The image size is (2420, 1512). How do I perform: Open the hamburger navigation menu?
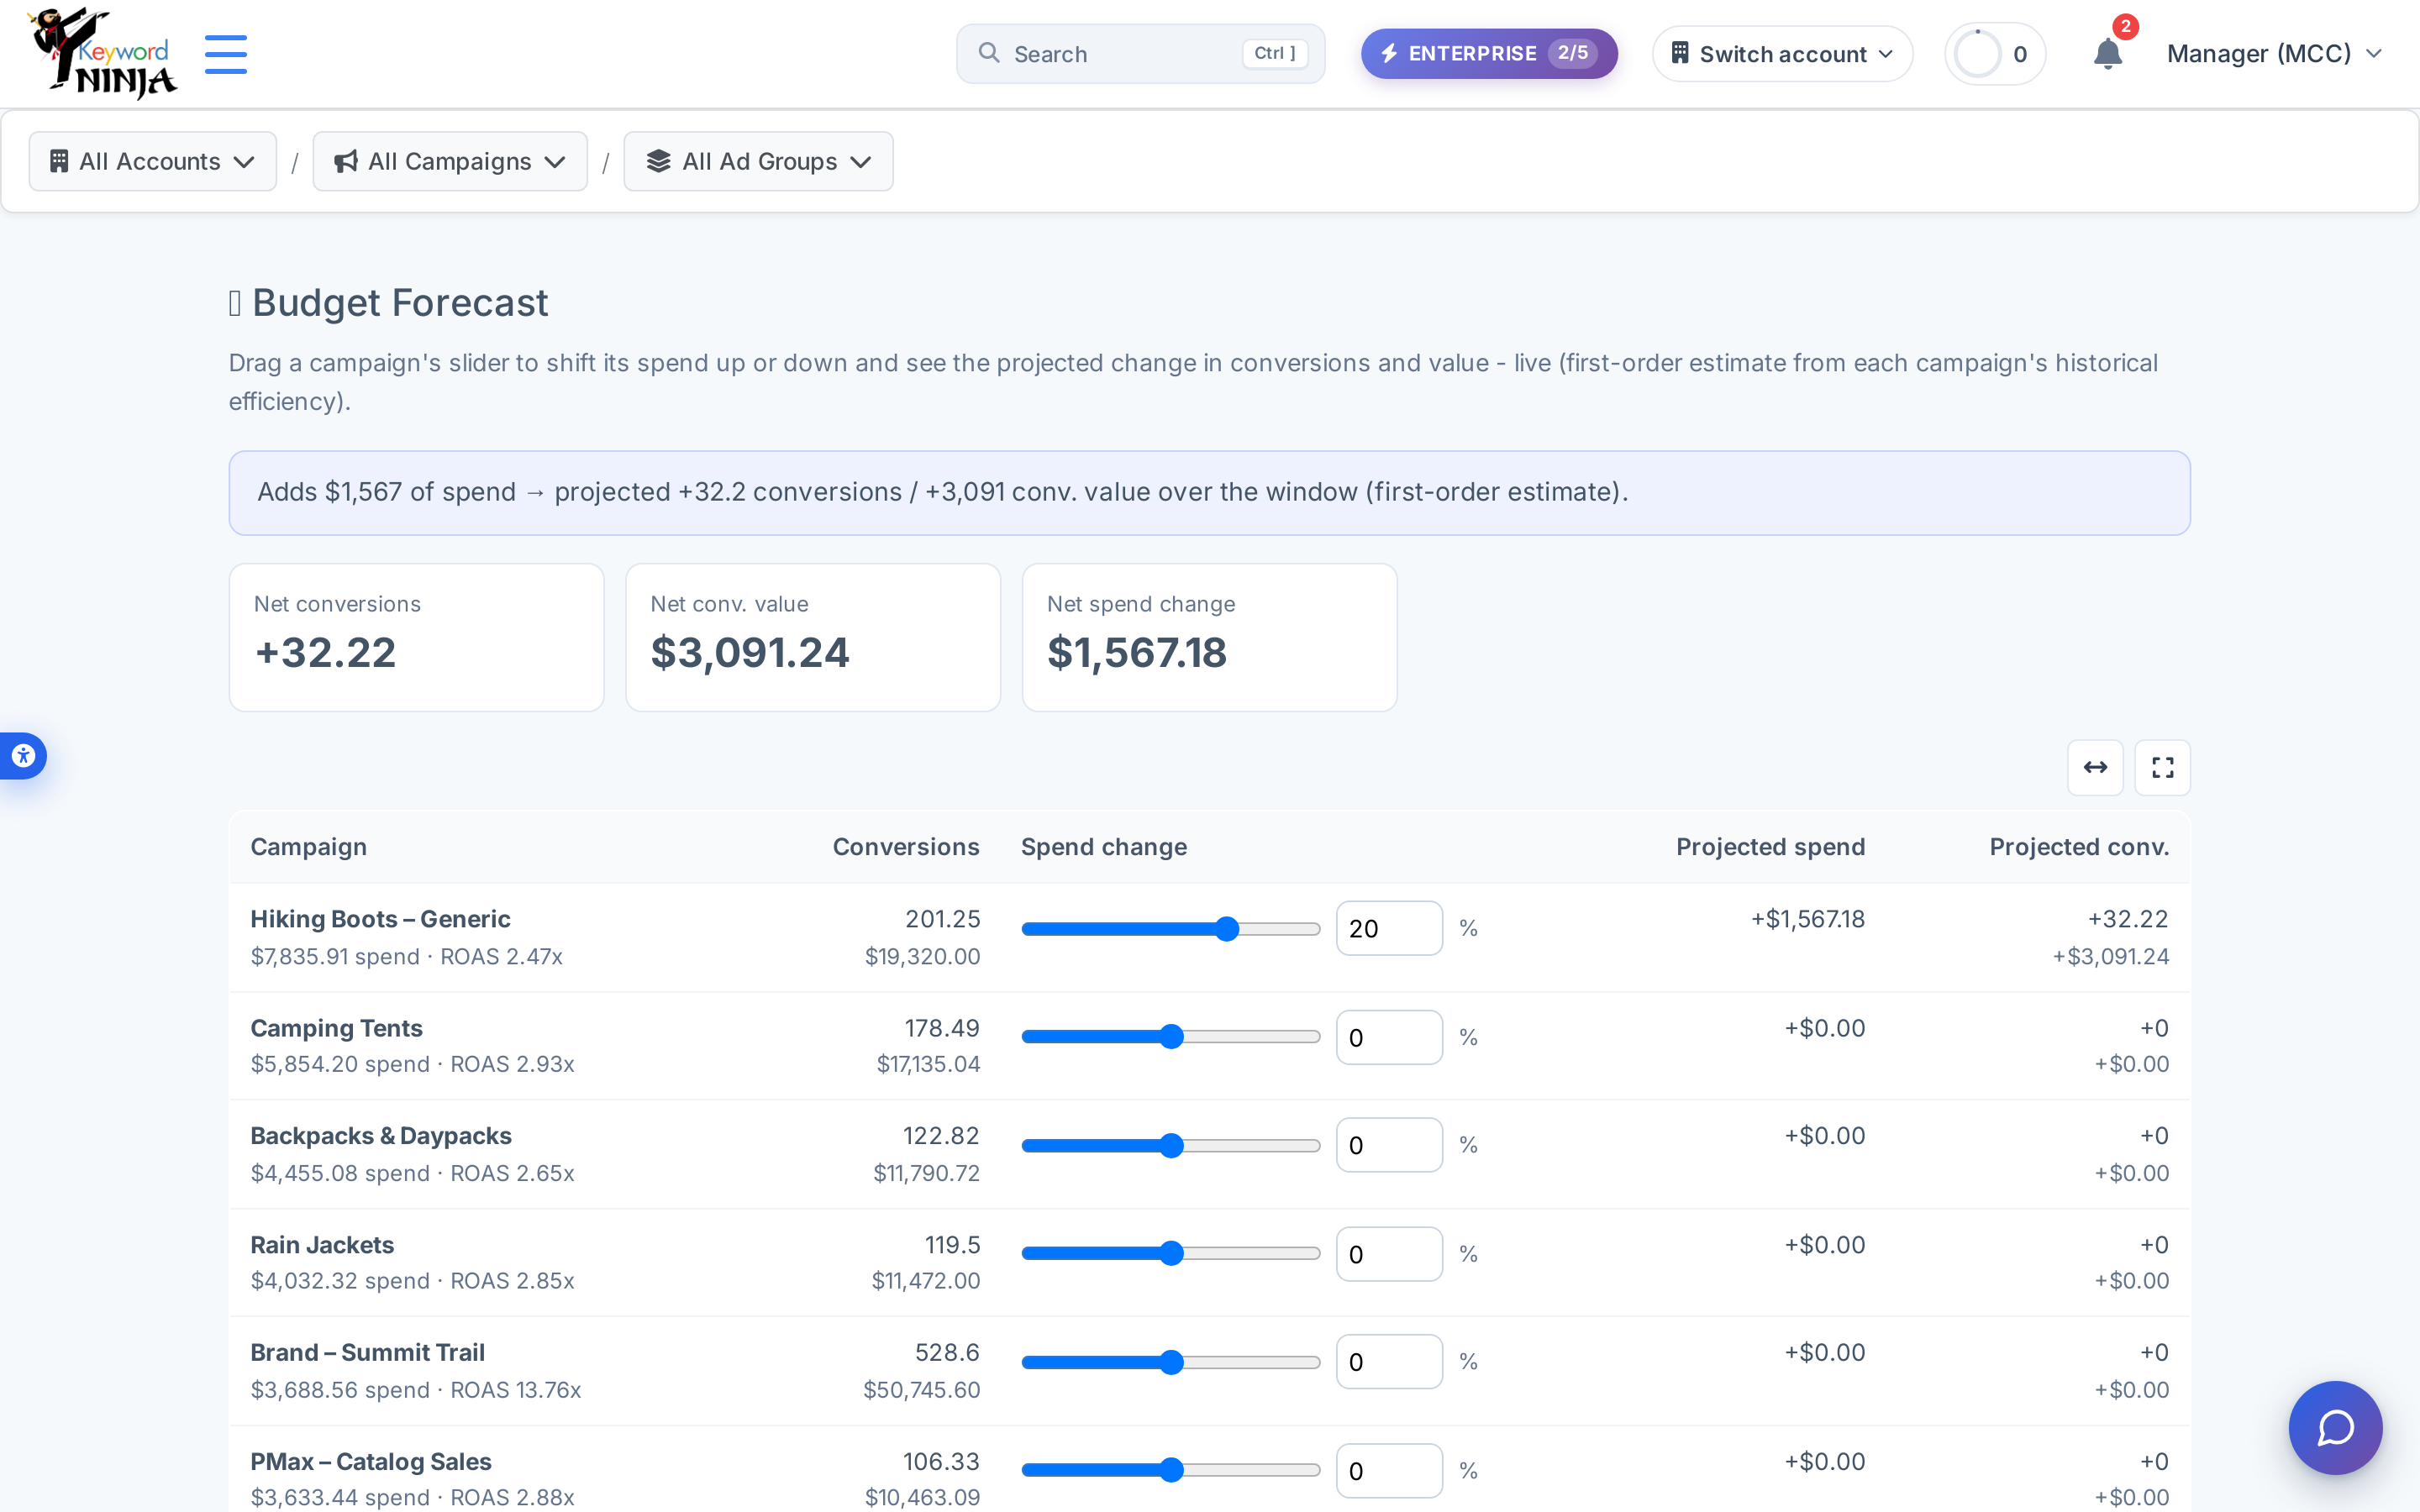coord(226,54)
